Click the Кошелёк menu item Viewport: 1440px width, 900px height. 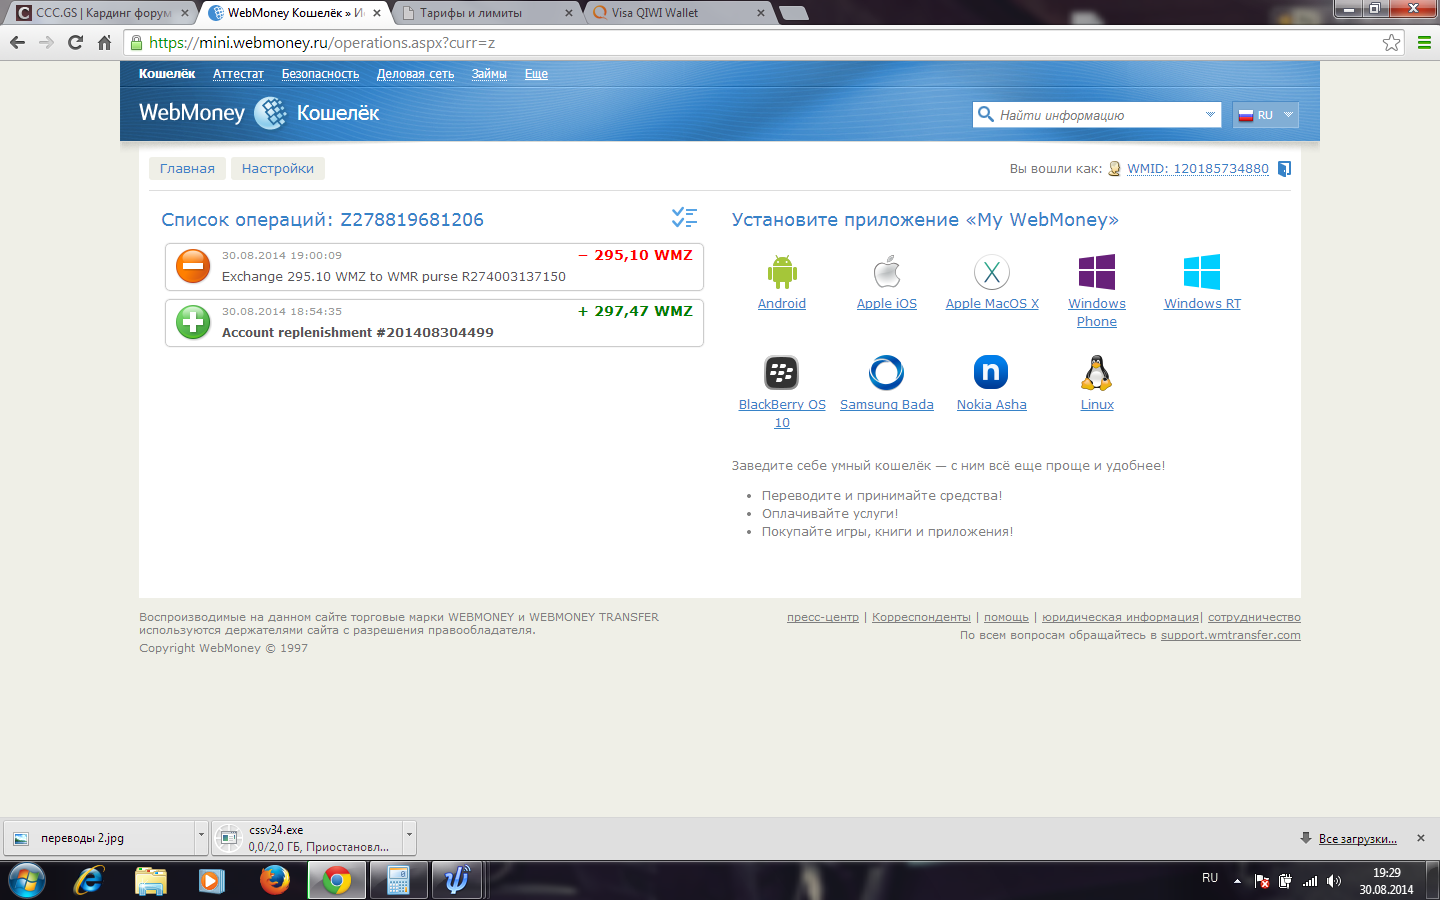167,74
